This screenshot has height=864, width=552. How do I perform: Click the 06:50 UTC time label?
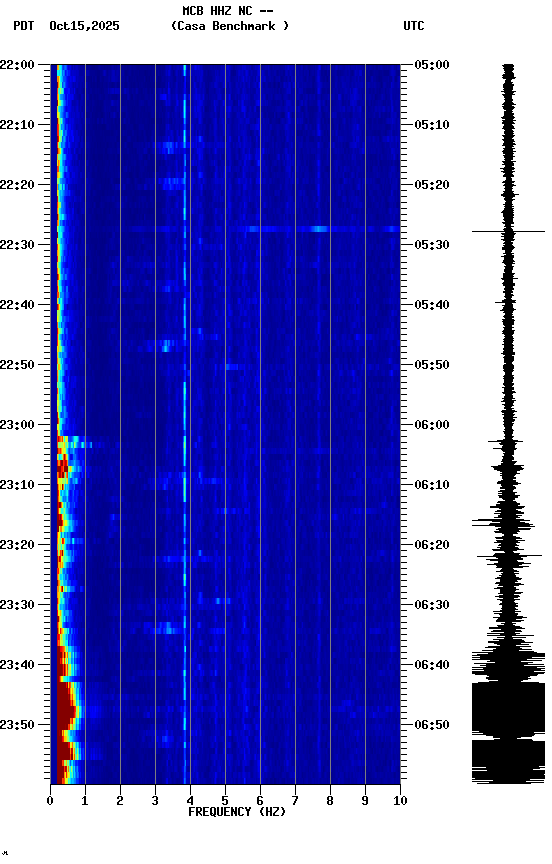[x=432, y=725]
